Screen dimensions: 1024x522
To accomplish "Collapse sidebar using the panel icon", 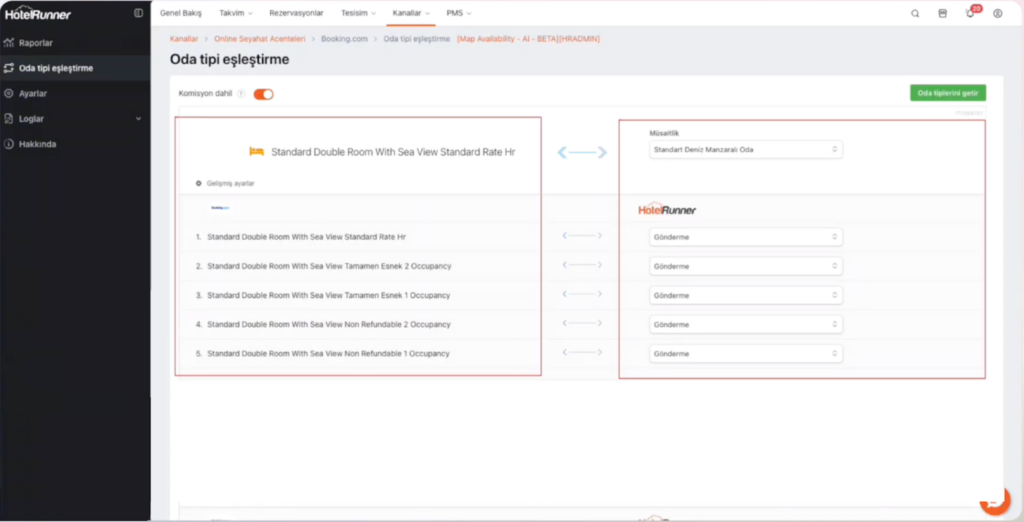I will pyautogui.click(x=138, y=13).
